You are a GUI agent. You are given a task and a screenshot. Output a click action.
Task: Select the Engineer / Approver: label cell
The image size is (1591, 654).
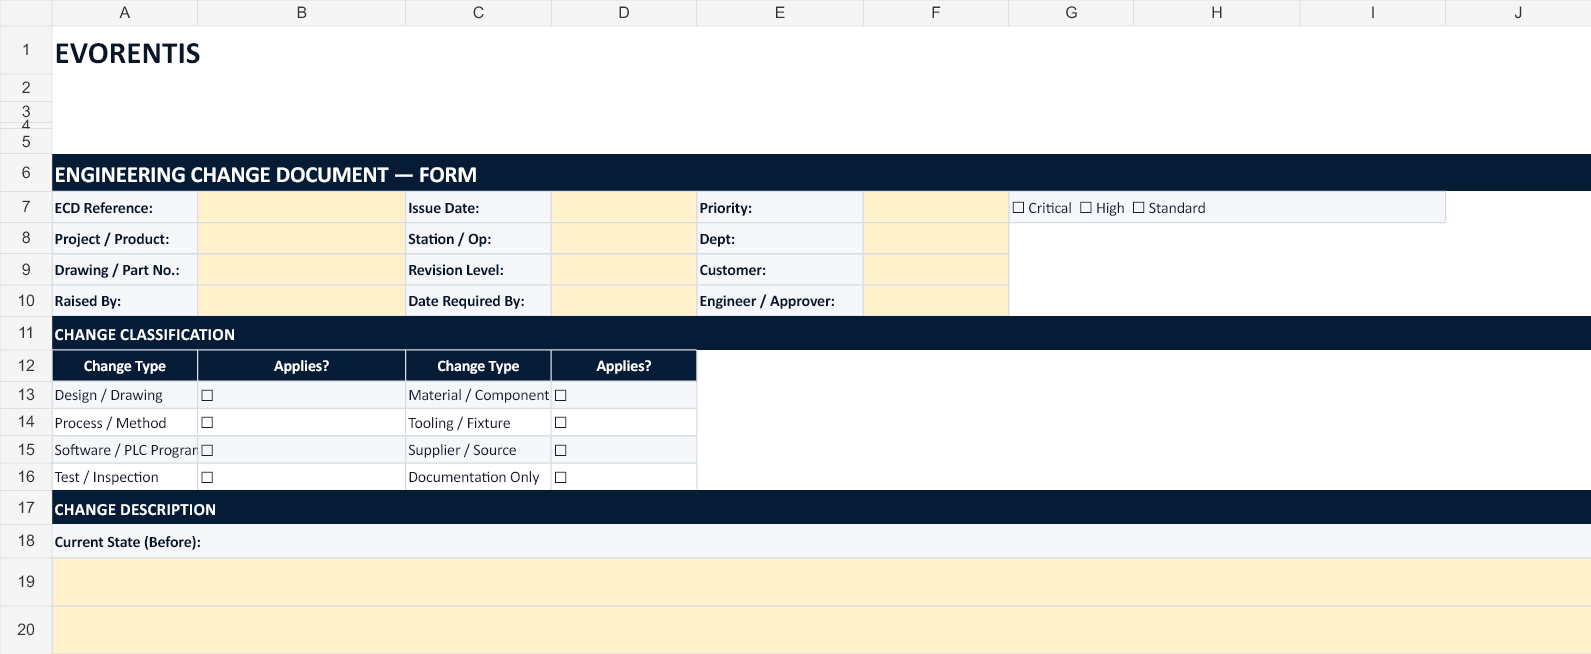[780, 301]
